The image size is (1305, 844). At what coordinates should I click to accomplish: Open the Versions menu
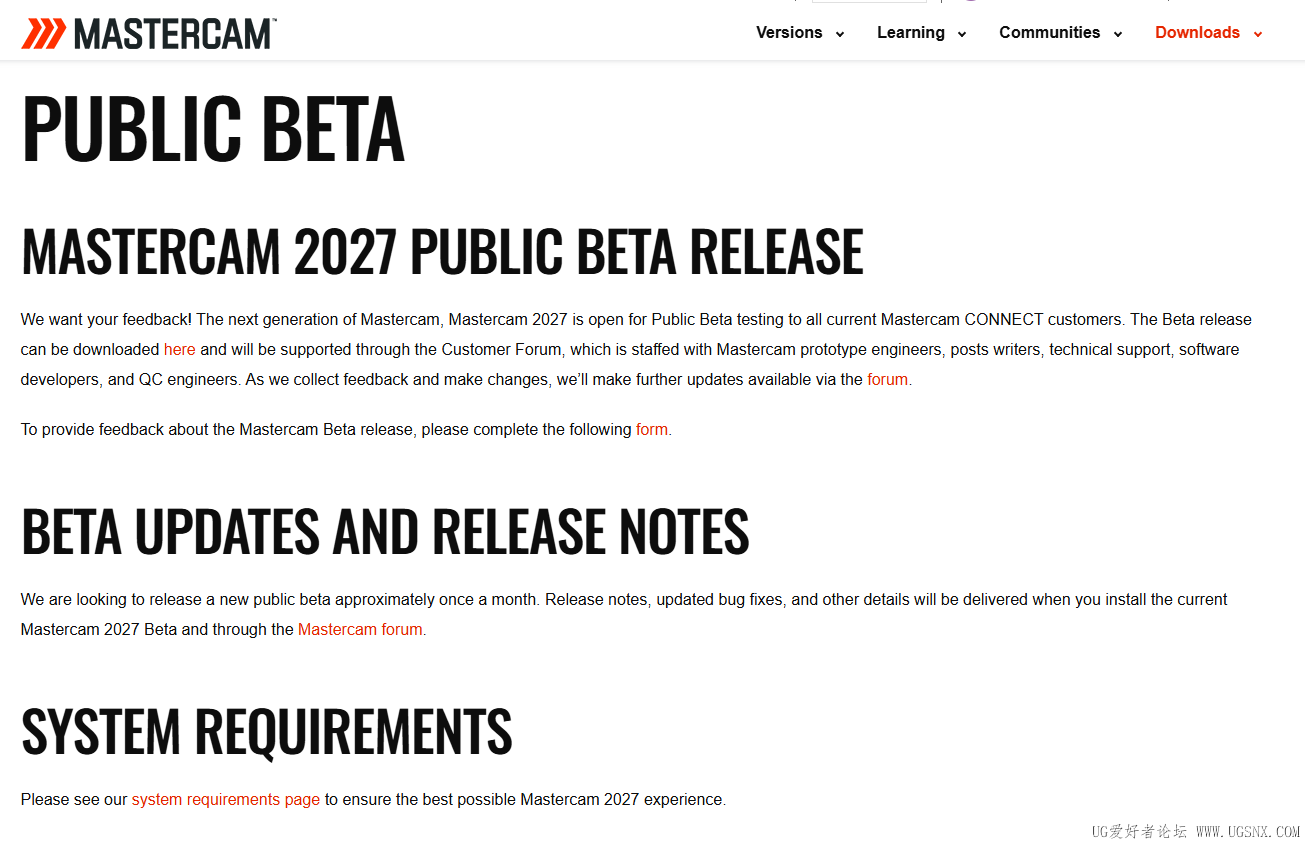[788, 33]
